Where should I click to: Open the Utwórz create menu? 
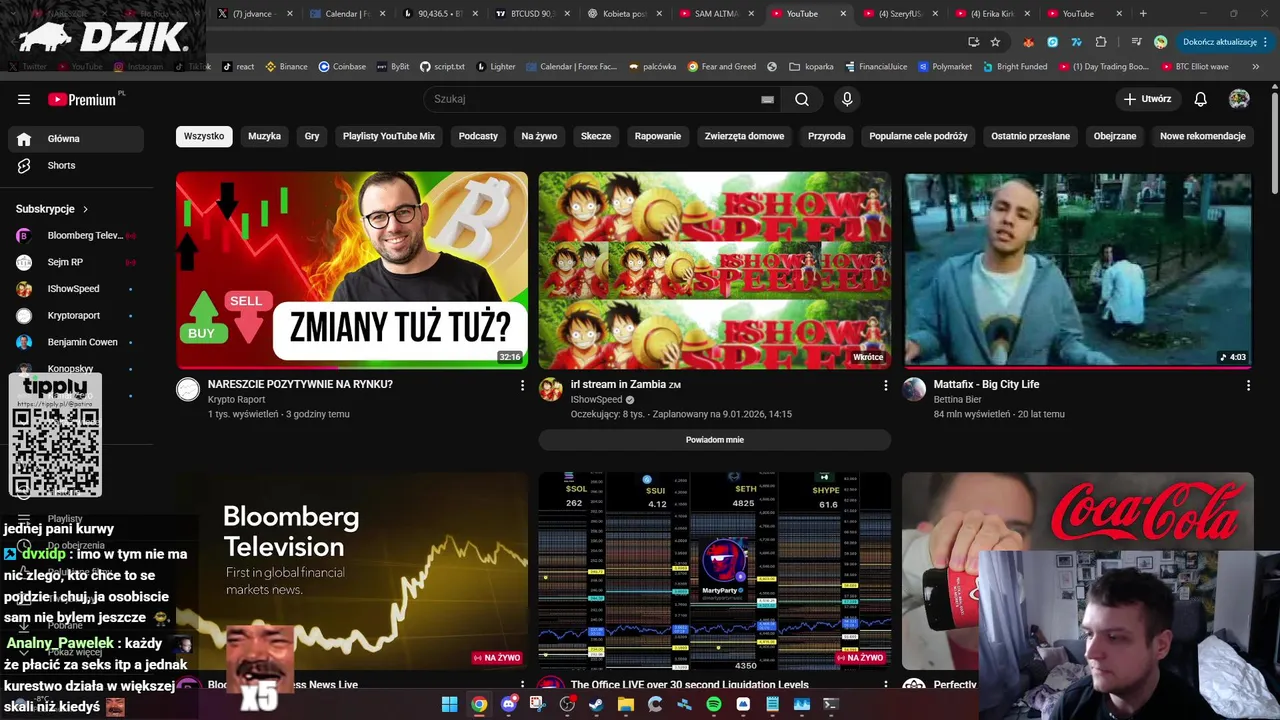(x=1147, y=99)
